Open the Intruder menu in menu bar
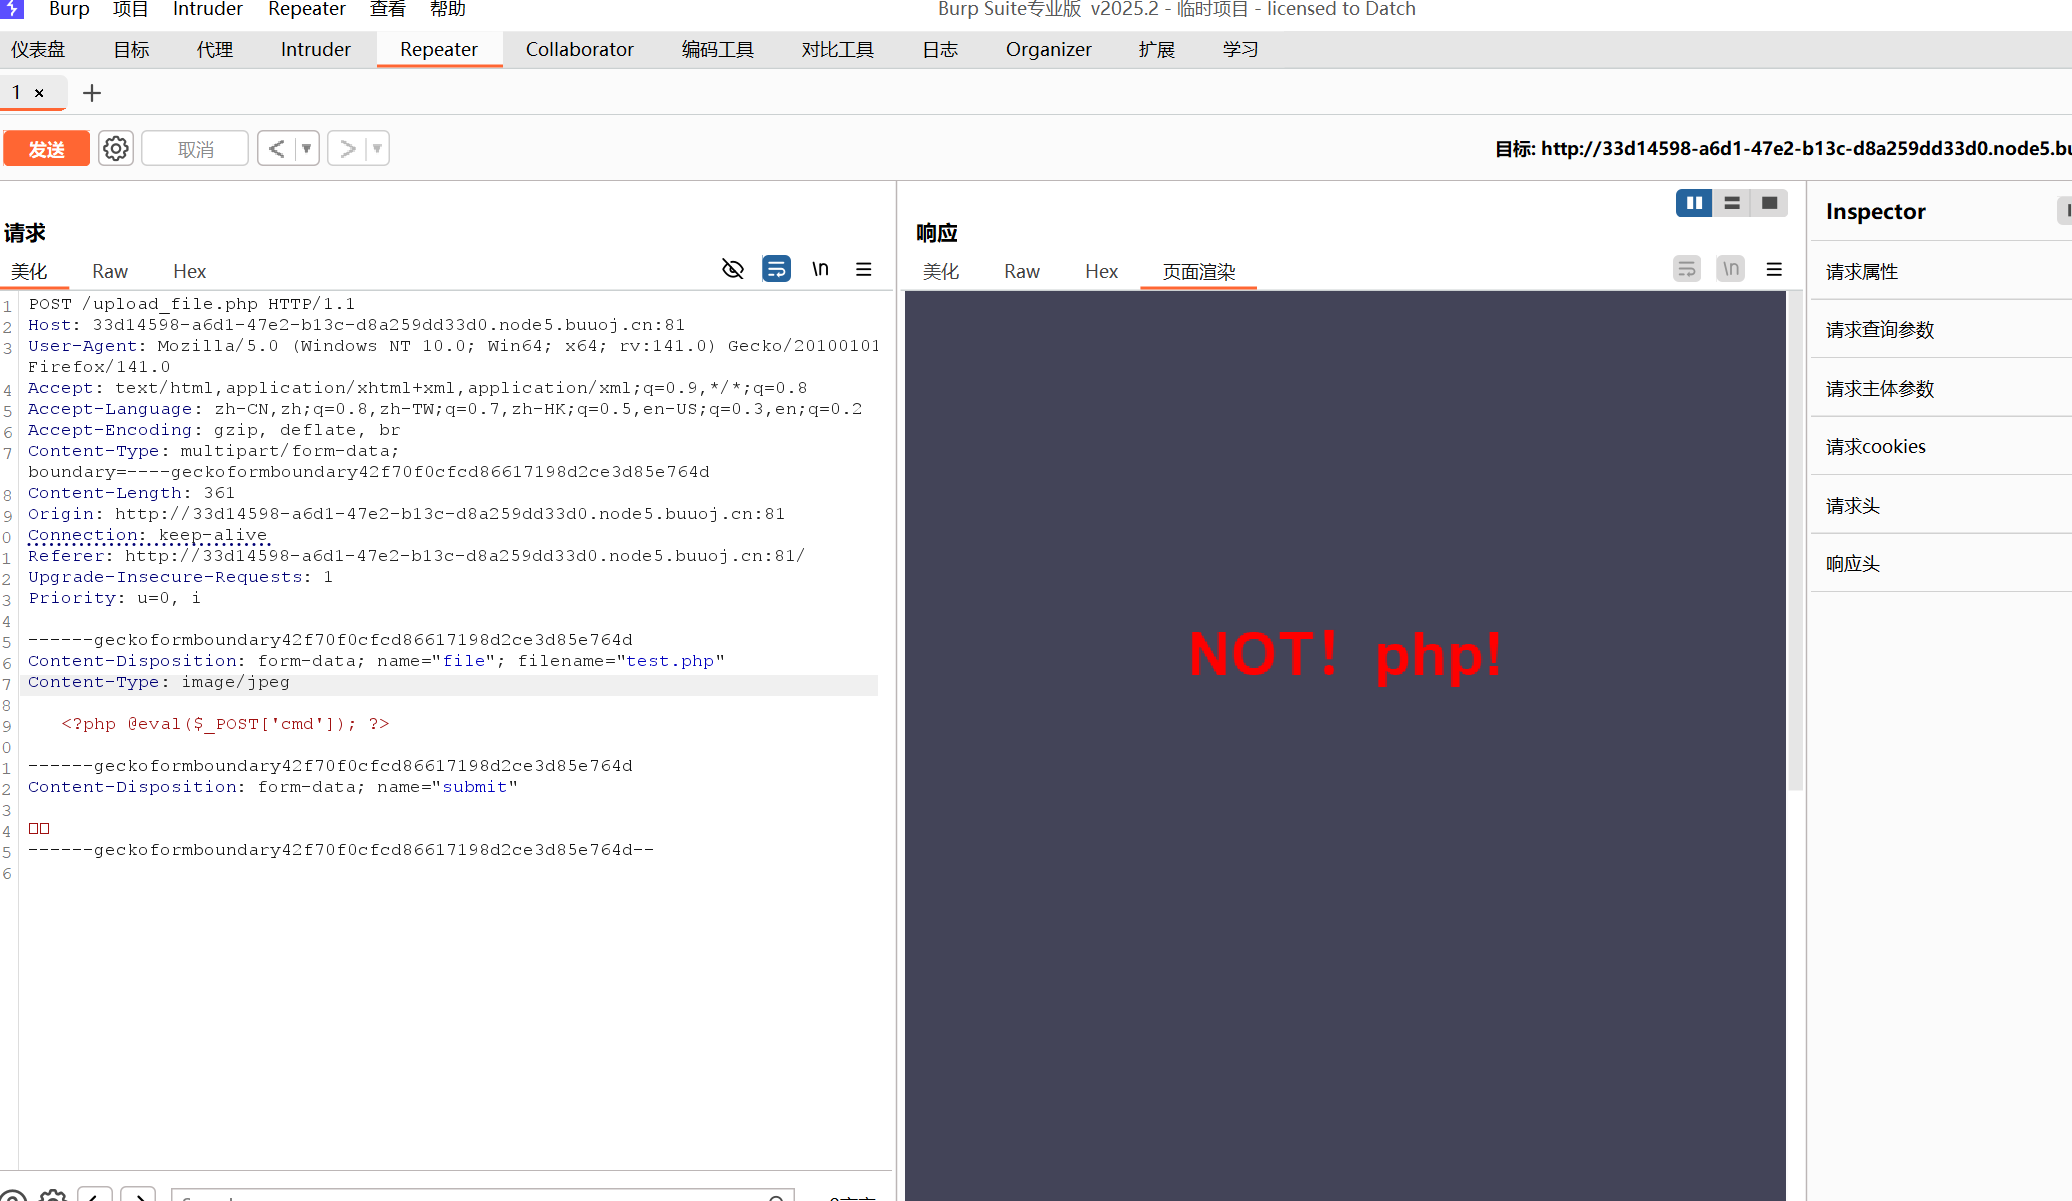Image resolution: width=2072 pixels, height=1201 pixels. pyautogui.click(x=207, y=9)
